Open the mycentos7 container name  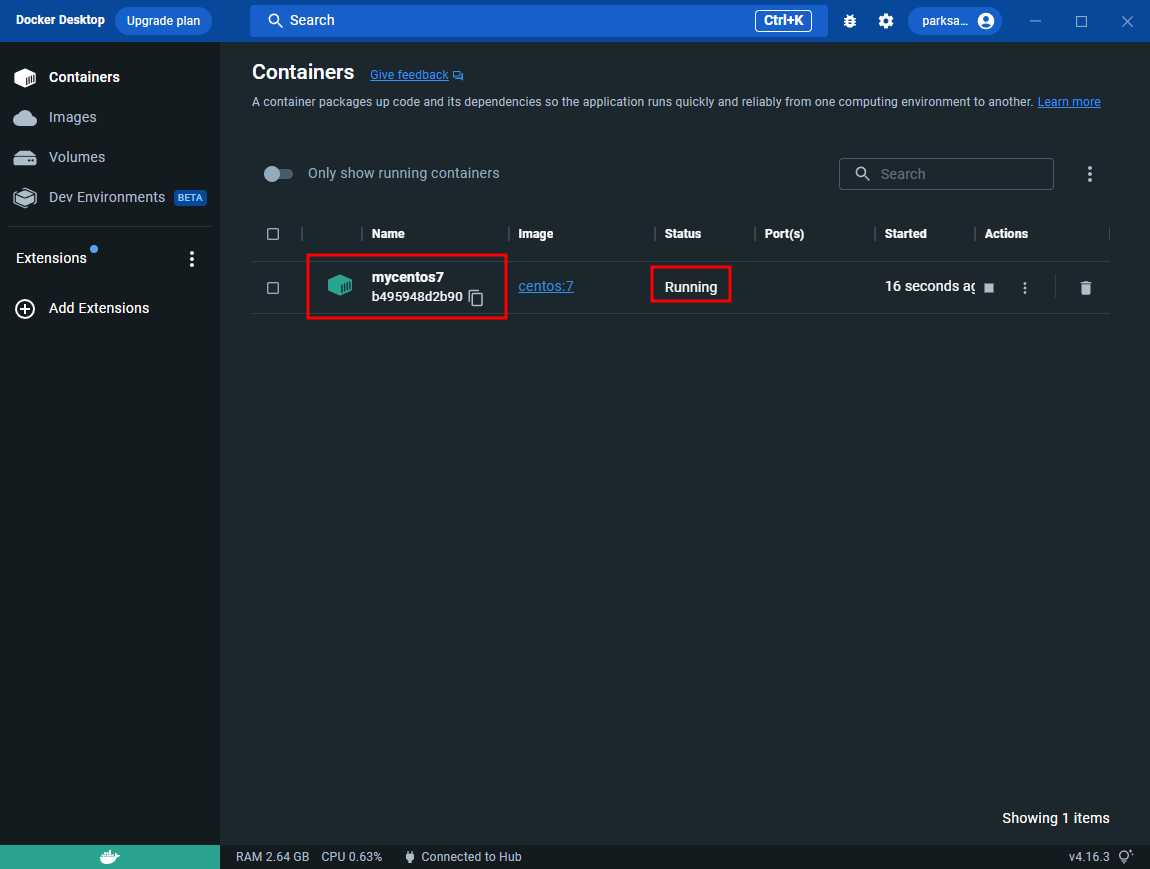[x=408, y=277]
